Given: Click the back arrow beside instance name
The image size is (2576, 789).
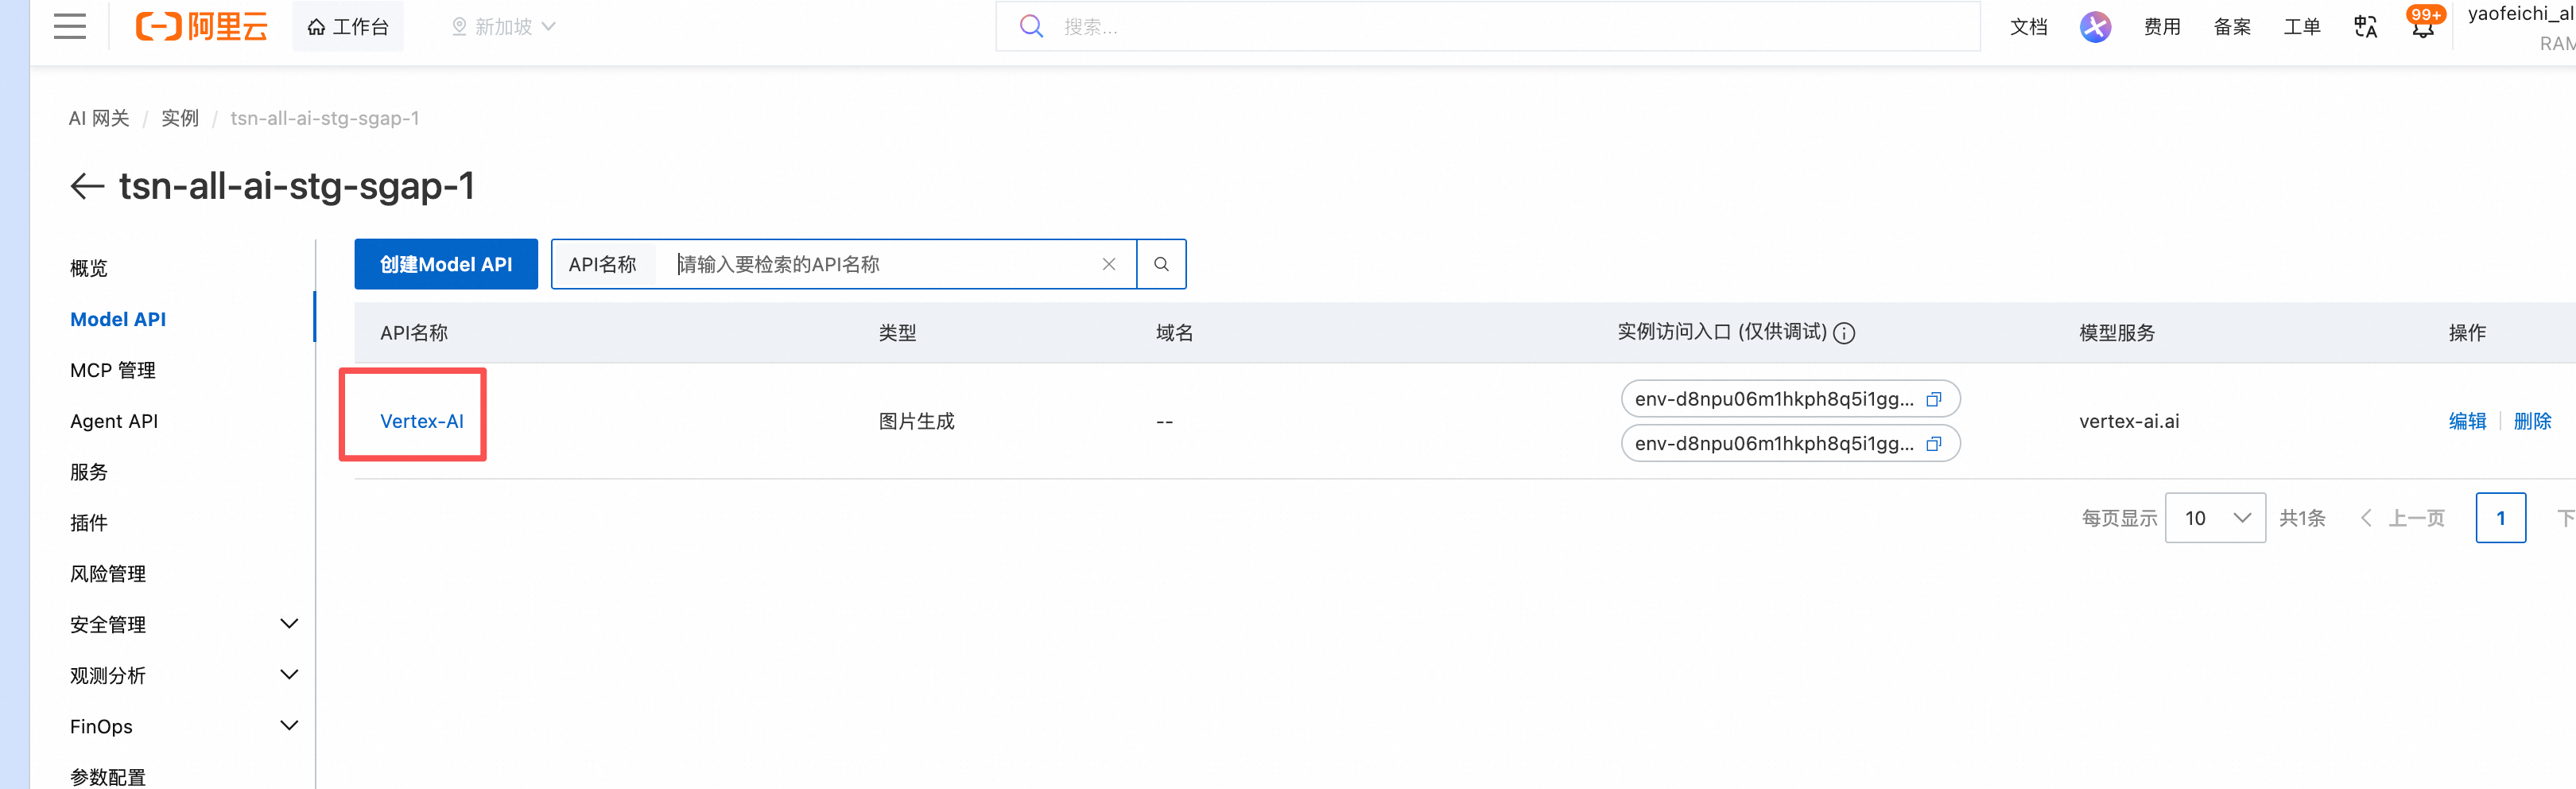Looking at the screenshot, I should 88,186.
